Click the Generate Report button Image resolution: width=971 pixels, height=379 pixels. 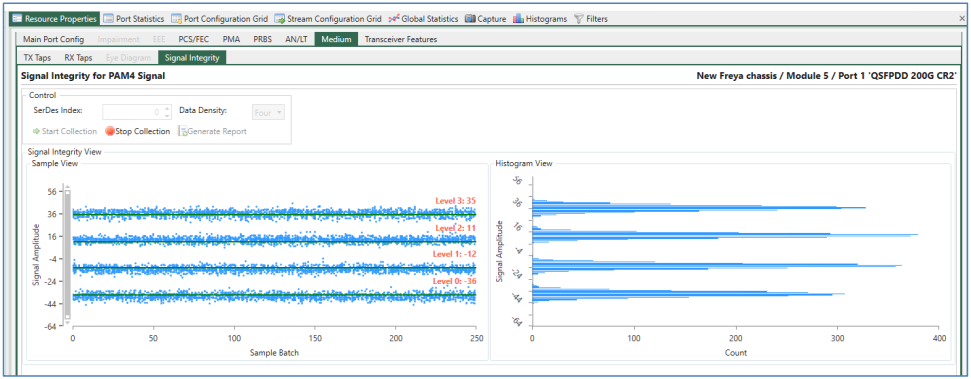[212, 131]
